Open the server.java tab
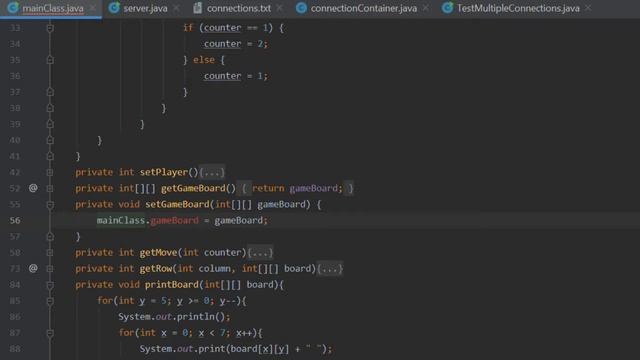640x360 pixels. click(x=144, y=8)
